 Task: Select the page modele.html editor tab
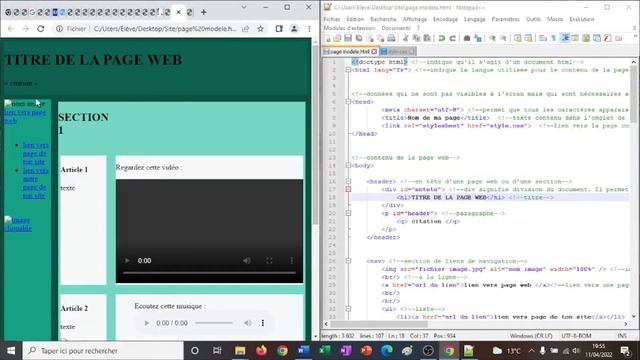pos(349,51)
